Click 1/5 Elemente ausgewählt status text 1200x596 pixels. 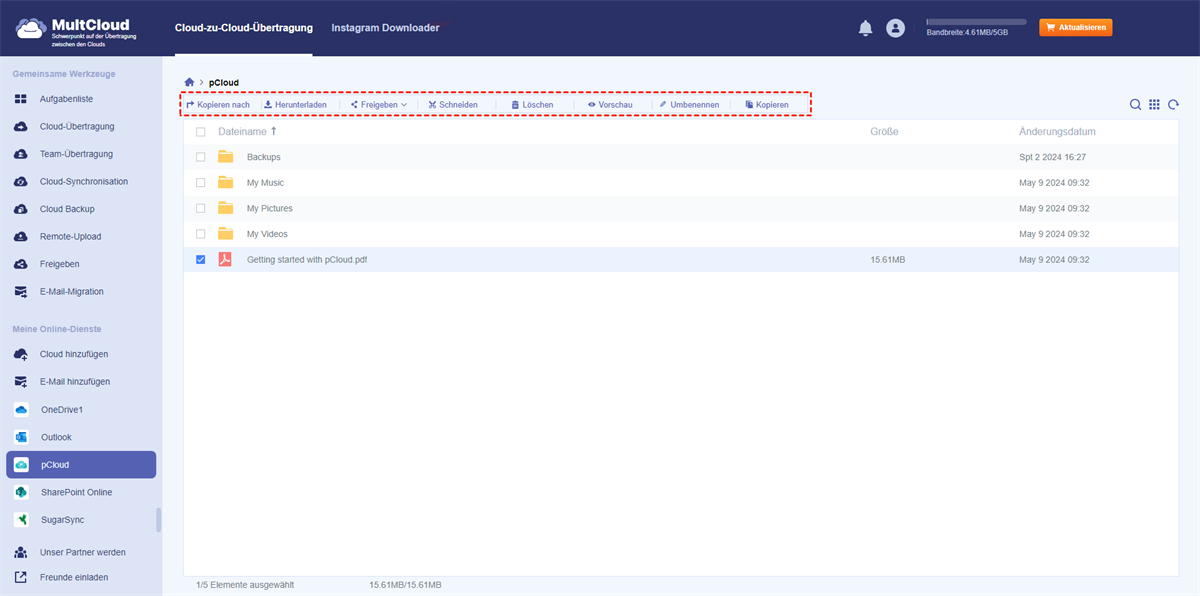point(245,584)
